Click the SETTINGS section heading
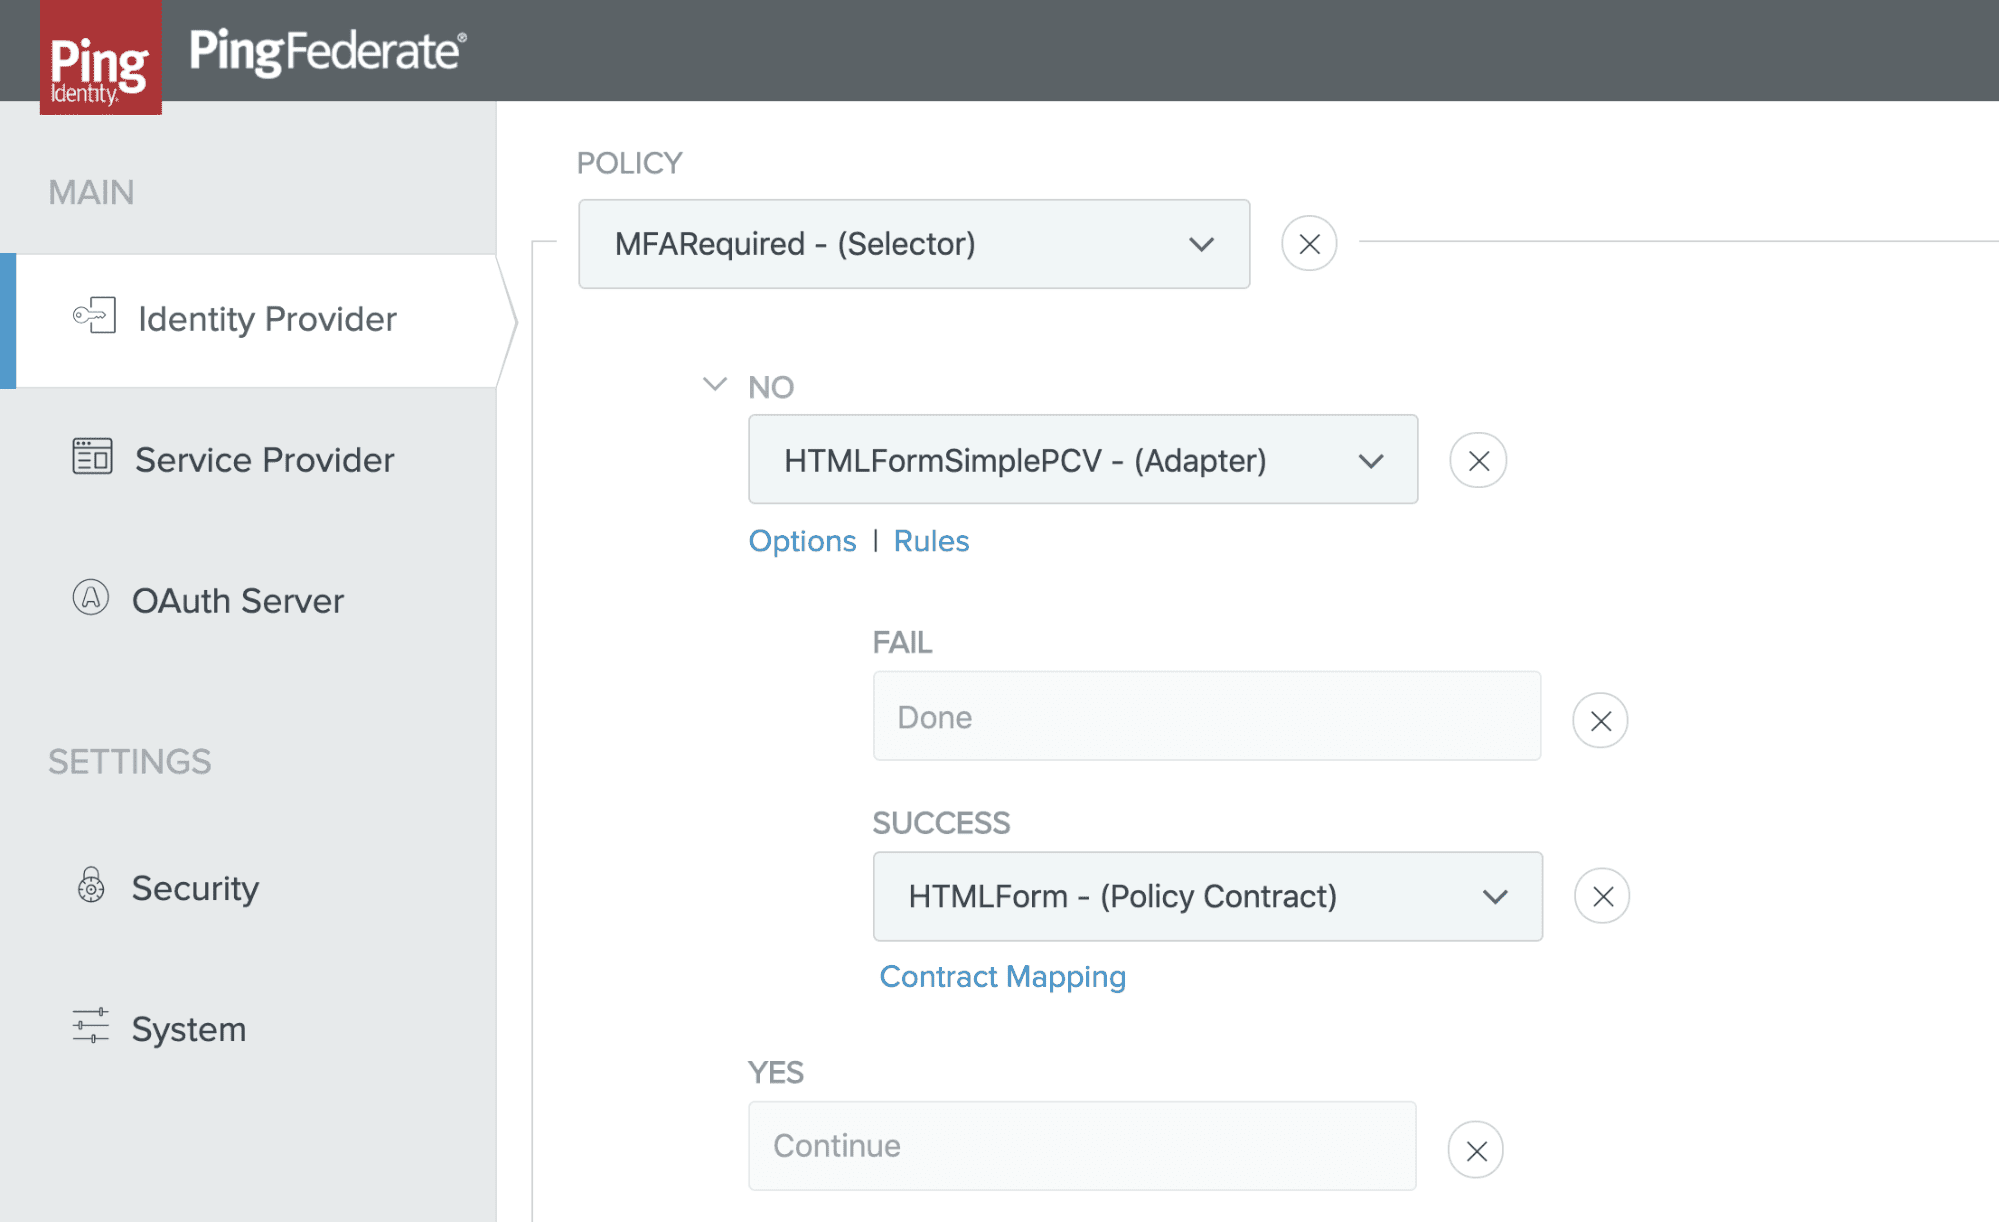The height and width of the screenshot is (1222, 1999). tap(129, 761)
